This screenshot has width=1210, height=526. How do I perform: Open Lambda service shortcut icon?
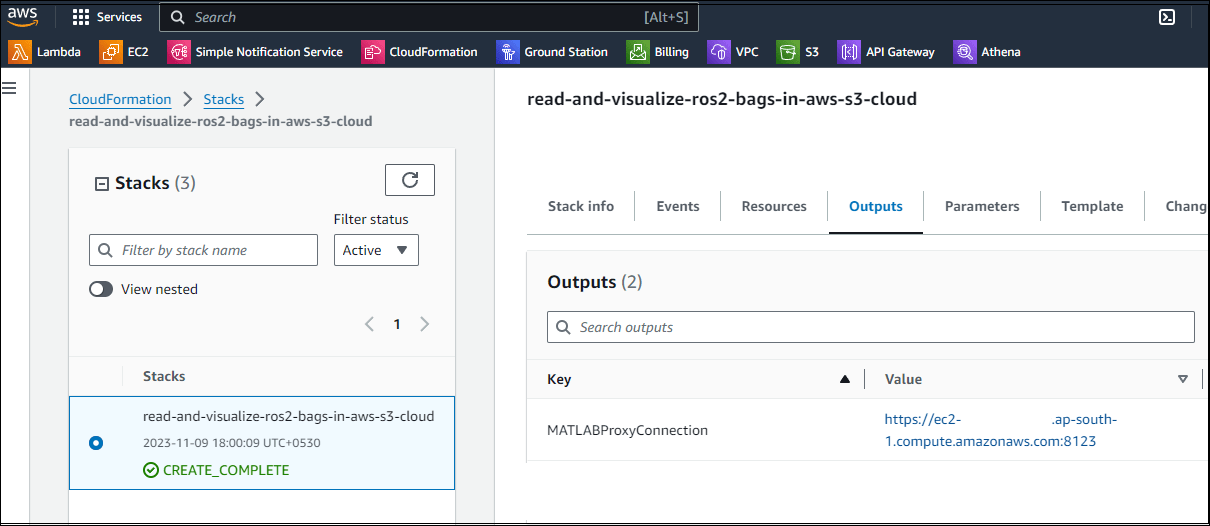point(20,52)
